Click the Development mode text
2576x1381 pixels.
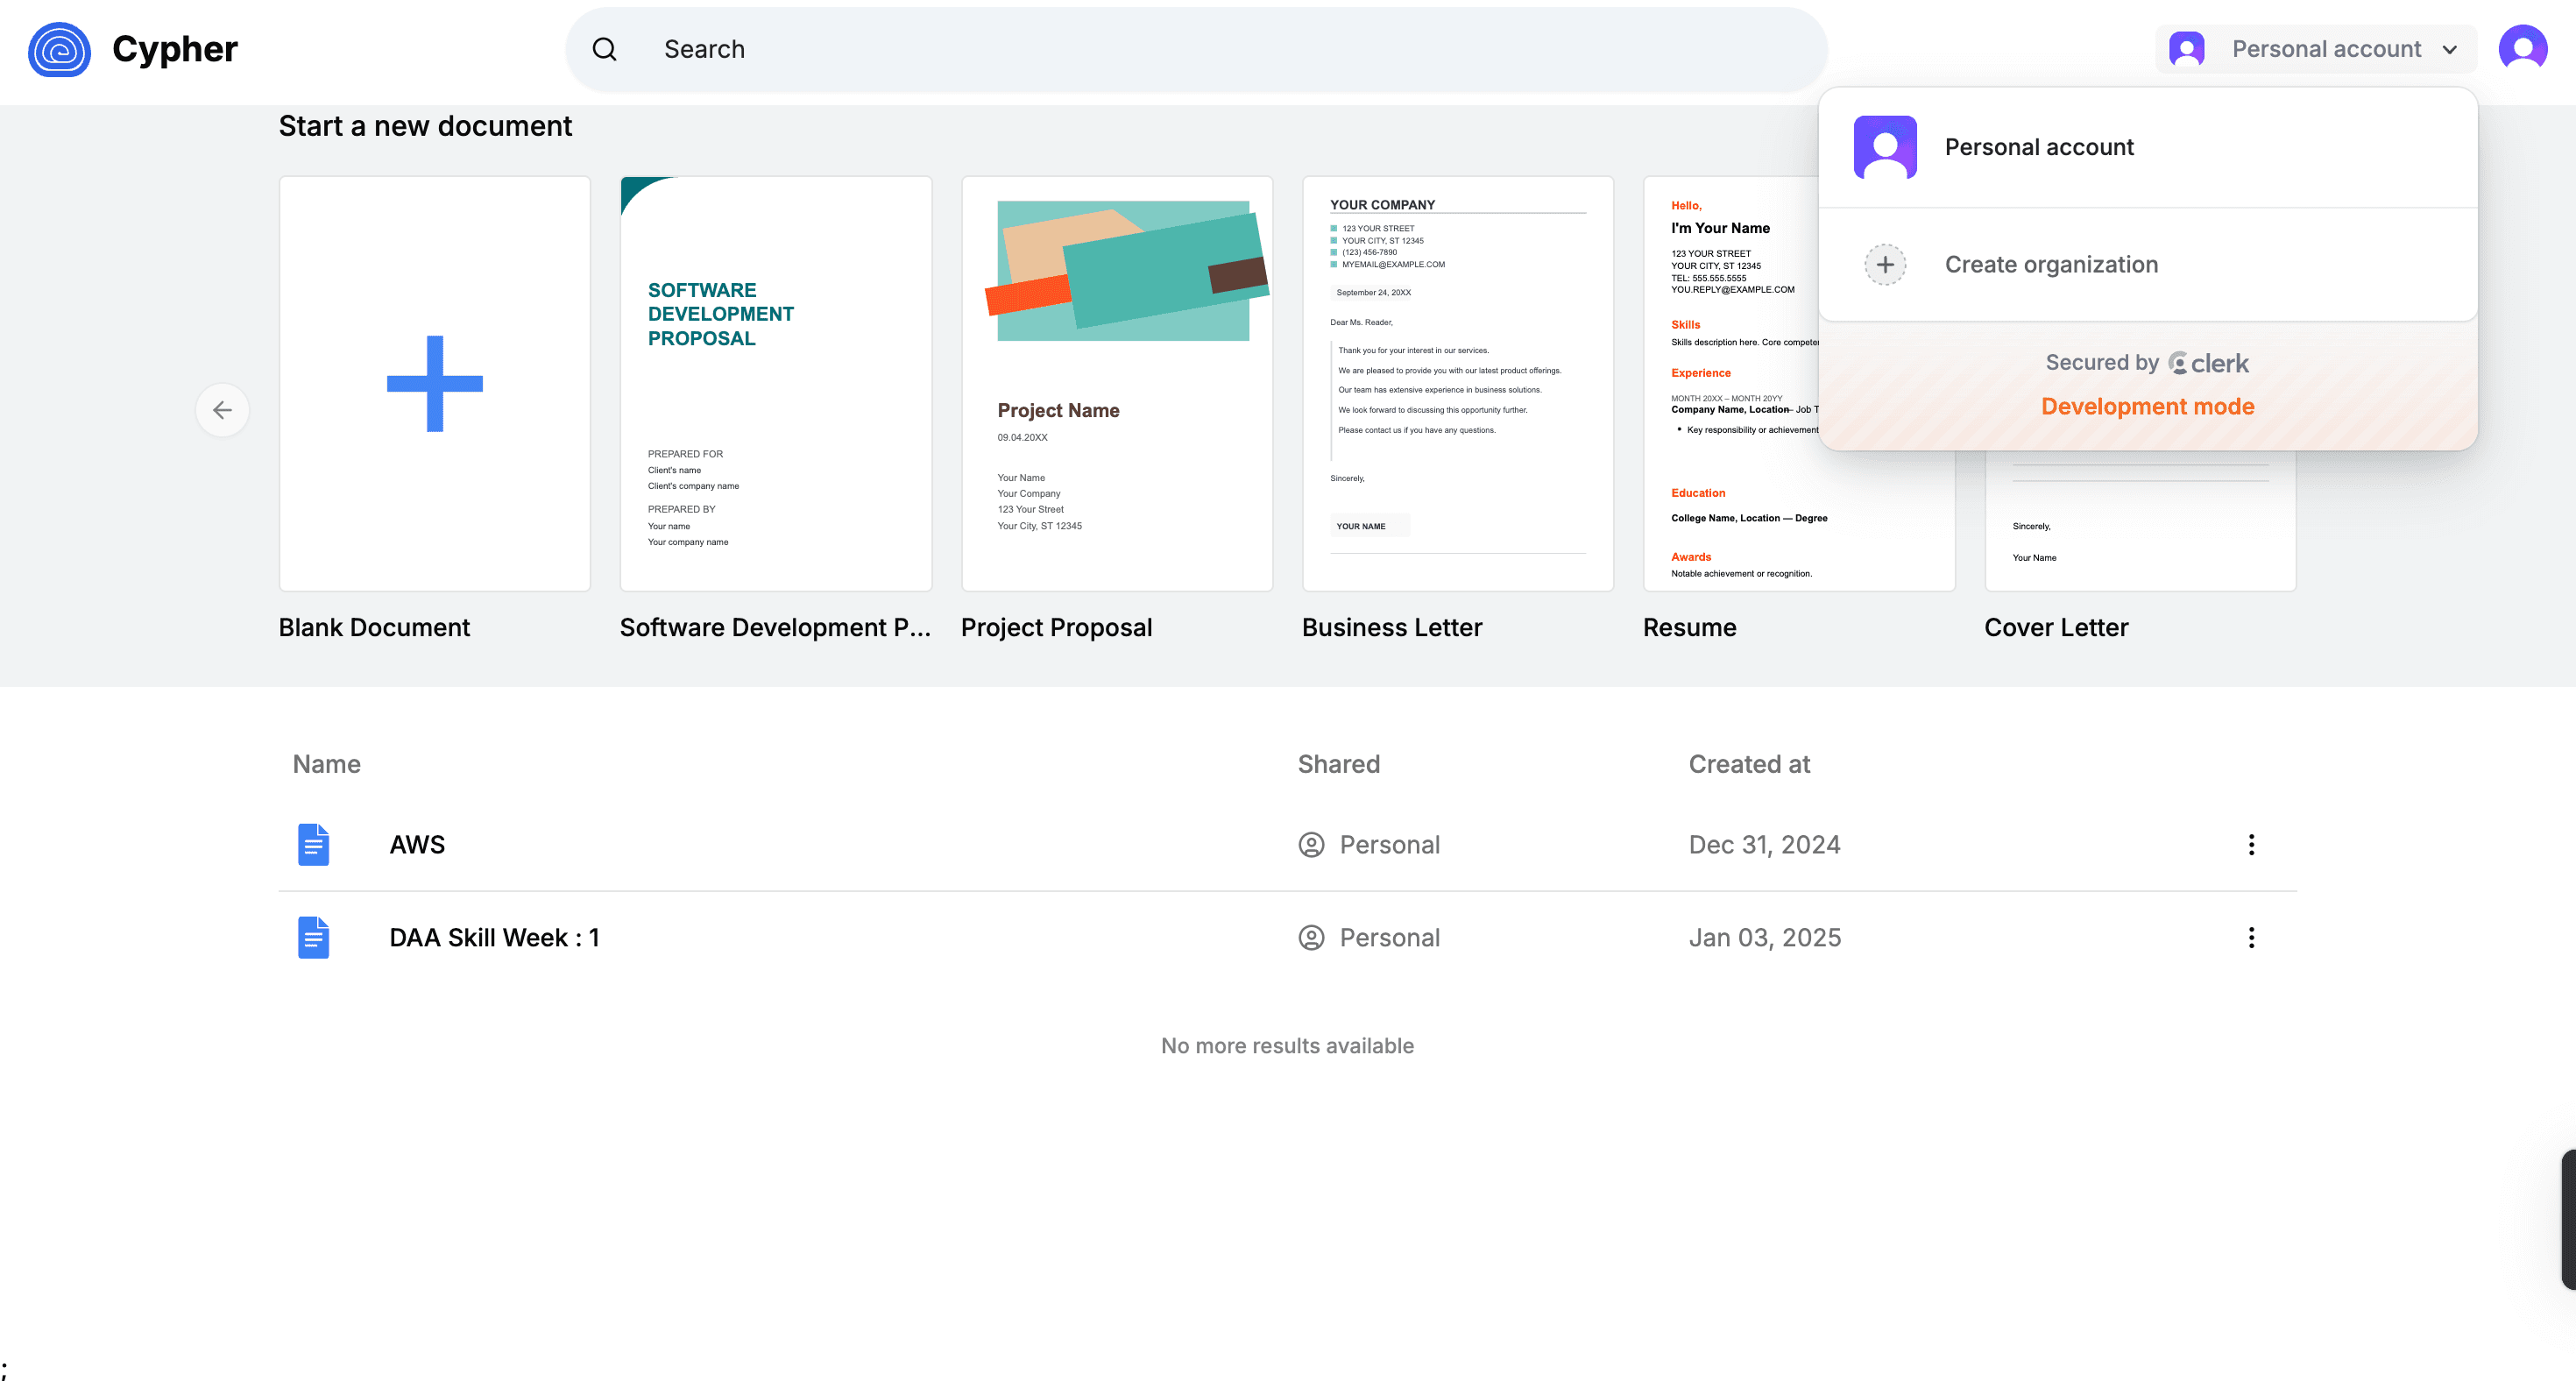point(2147,407)
